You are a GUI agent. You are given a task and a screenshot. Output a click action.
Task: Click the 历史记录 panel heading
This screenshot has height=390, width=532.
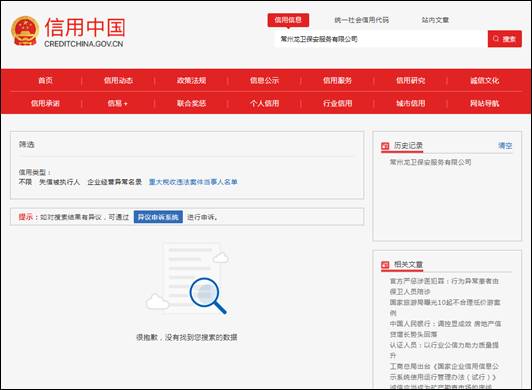(408, 146)
